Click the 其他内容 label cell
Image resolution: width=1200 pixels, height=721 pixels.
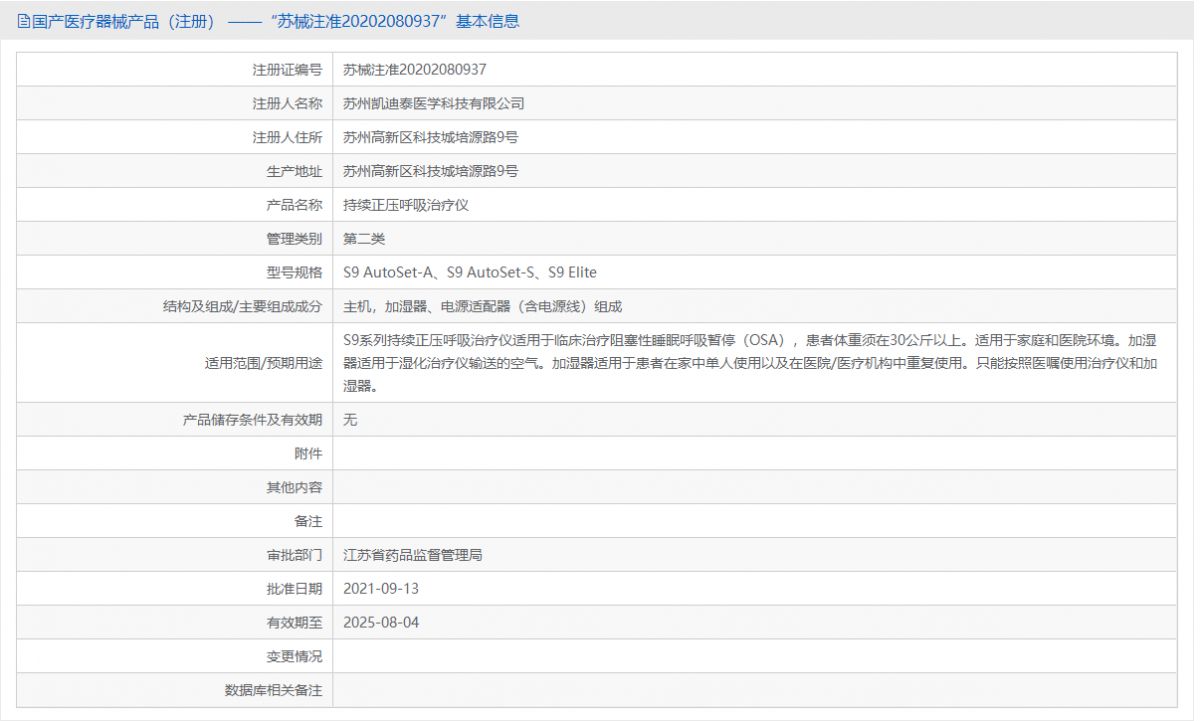coord(175,487)
